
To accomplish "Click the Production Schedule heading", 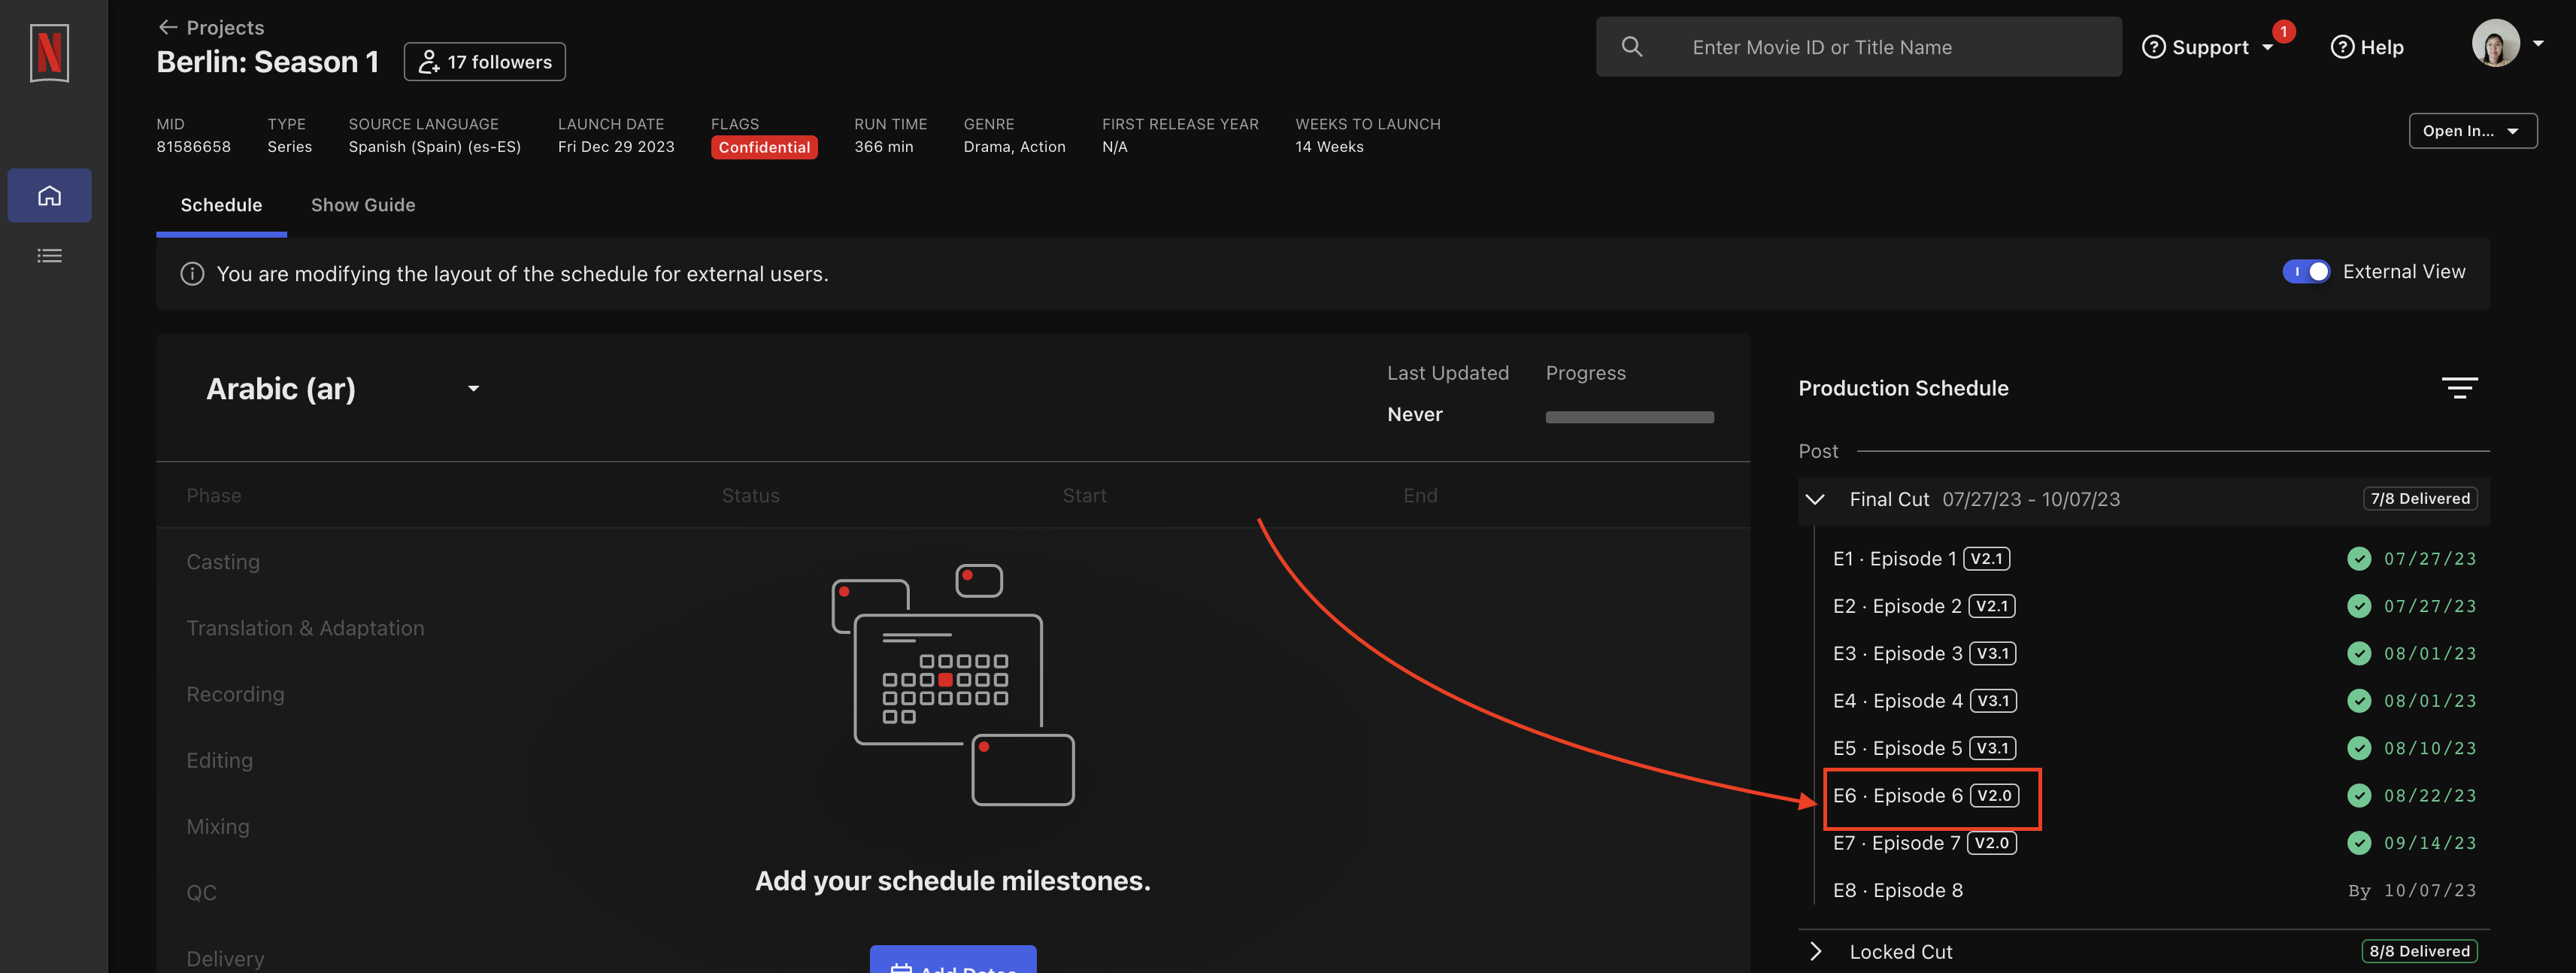I will [x=1902, y=388].
